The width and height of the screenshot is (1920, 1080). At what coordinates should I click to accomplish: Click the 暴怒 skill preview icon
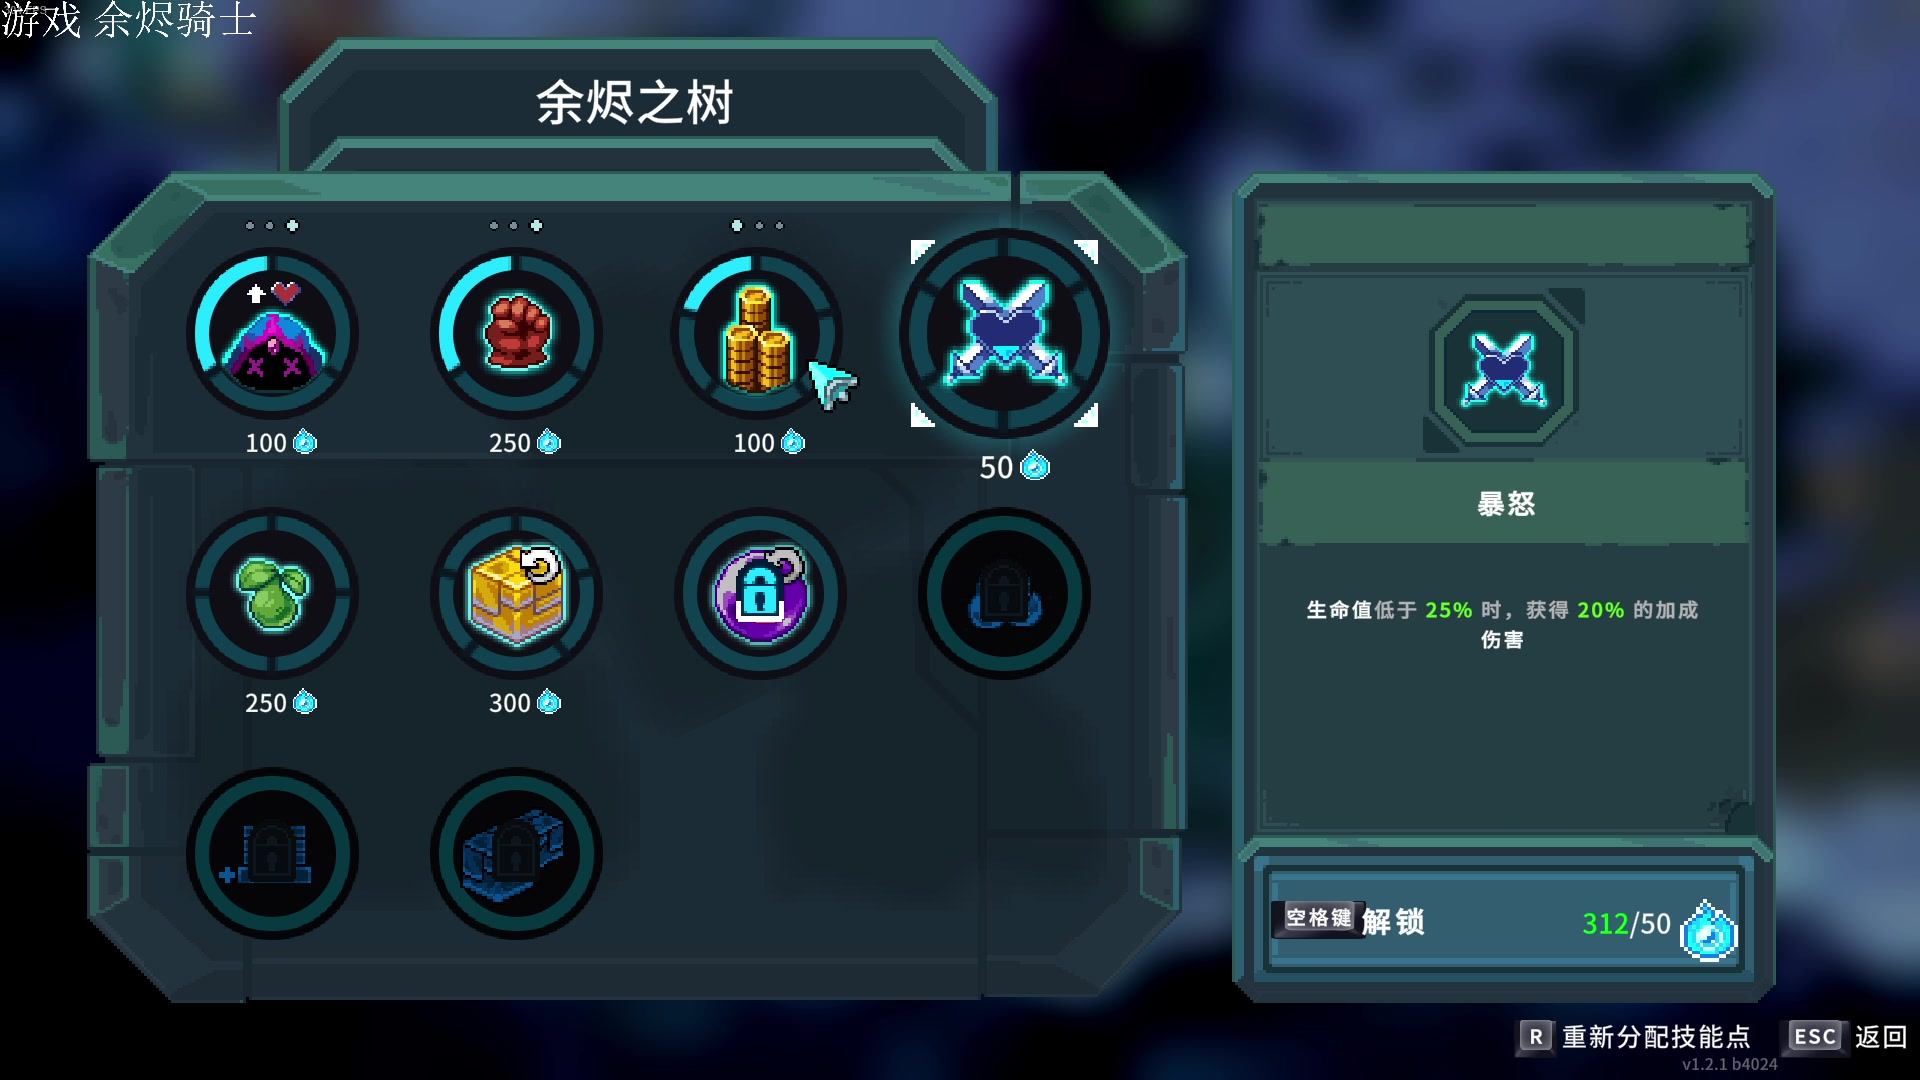[1503, 370]
